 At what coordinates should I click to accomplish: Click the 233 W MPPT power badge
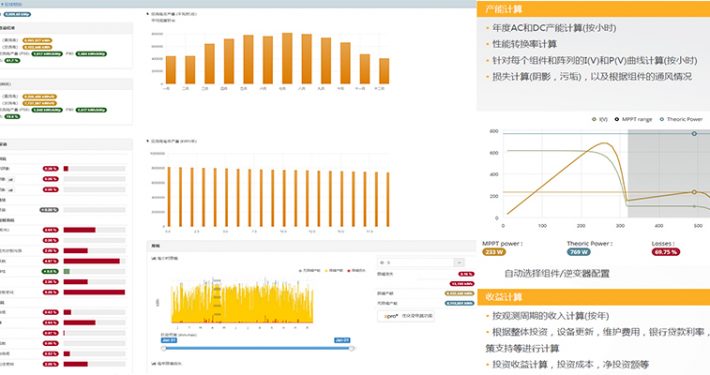494,252
